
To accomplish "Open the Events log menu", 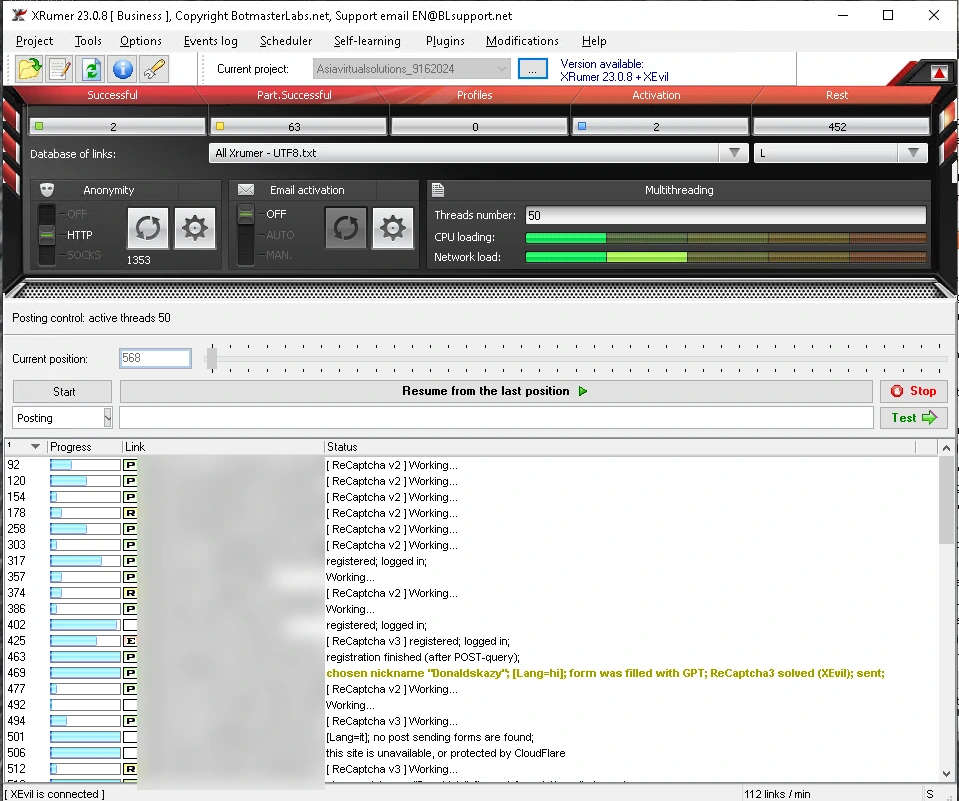I will point(210,41).
